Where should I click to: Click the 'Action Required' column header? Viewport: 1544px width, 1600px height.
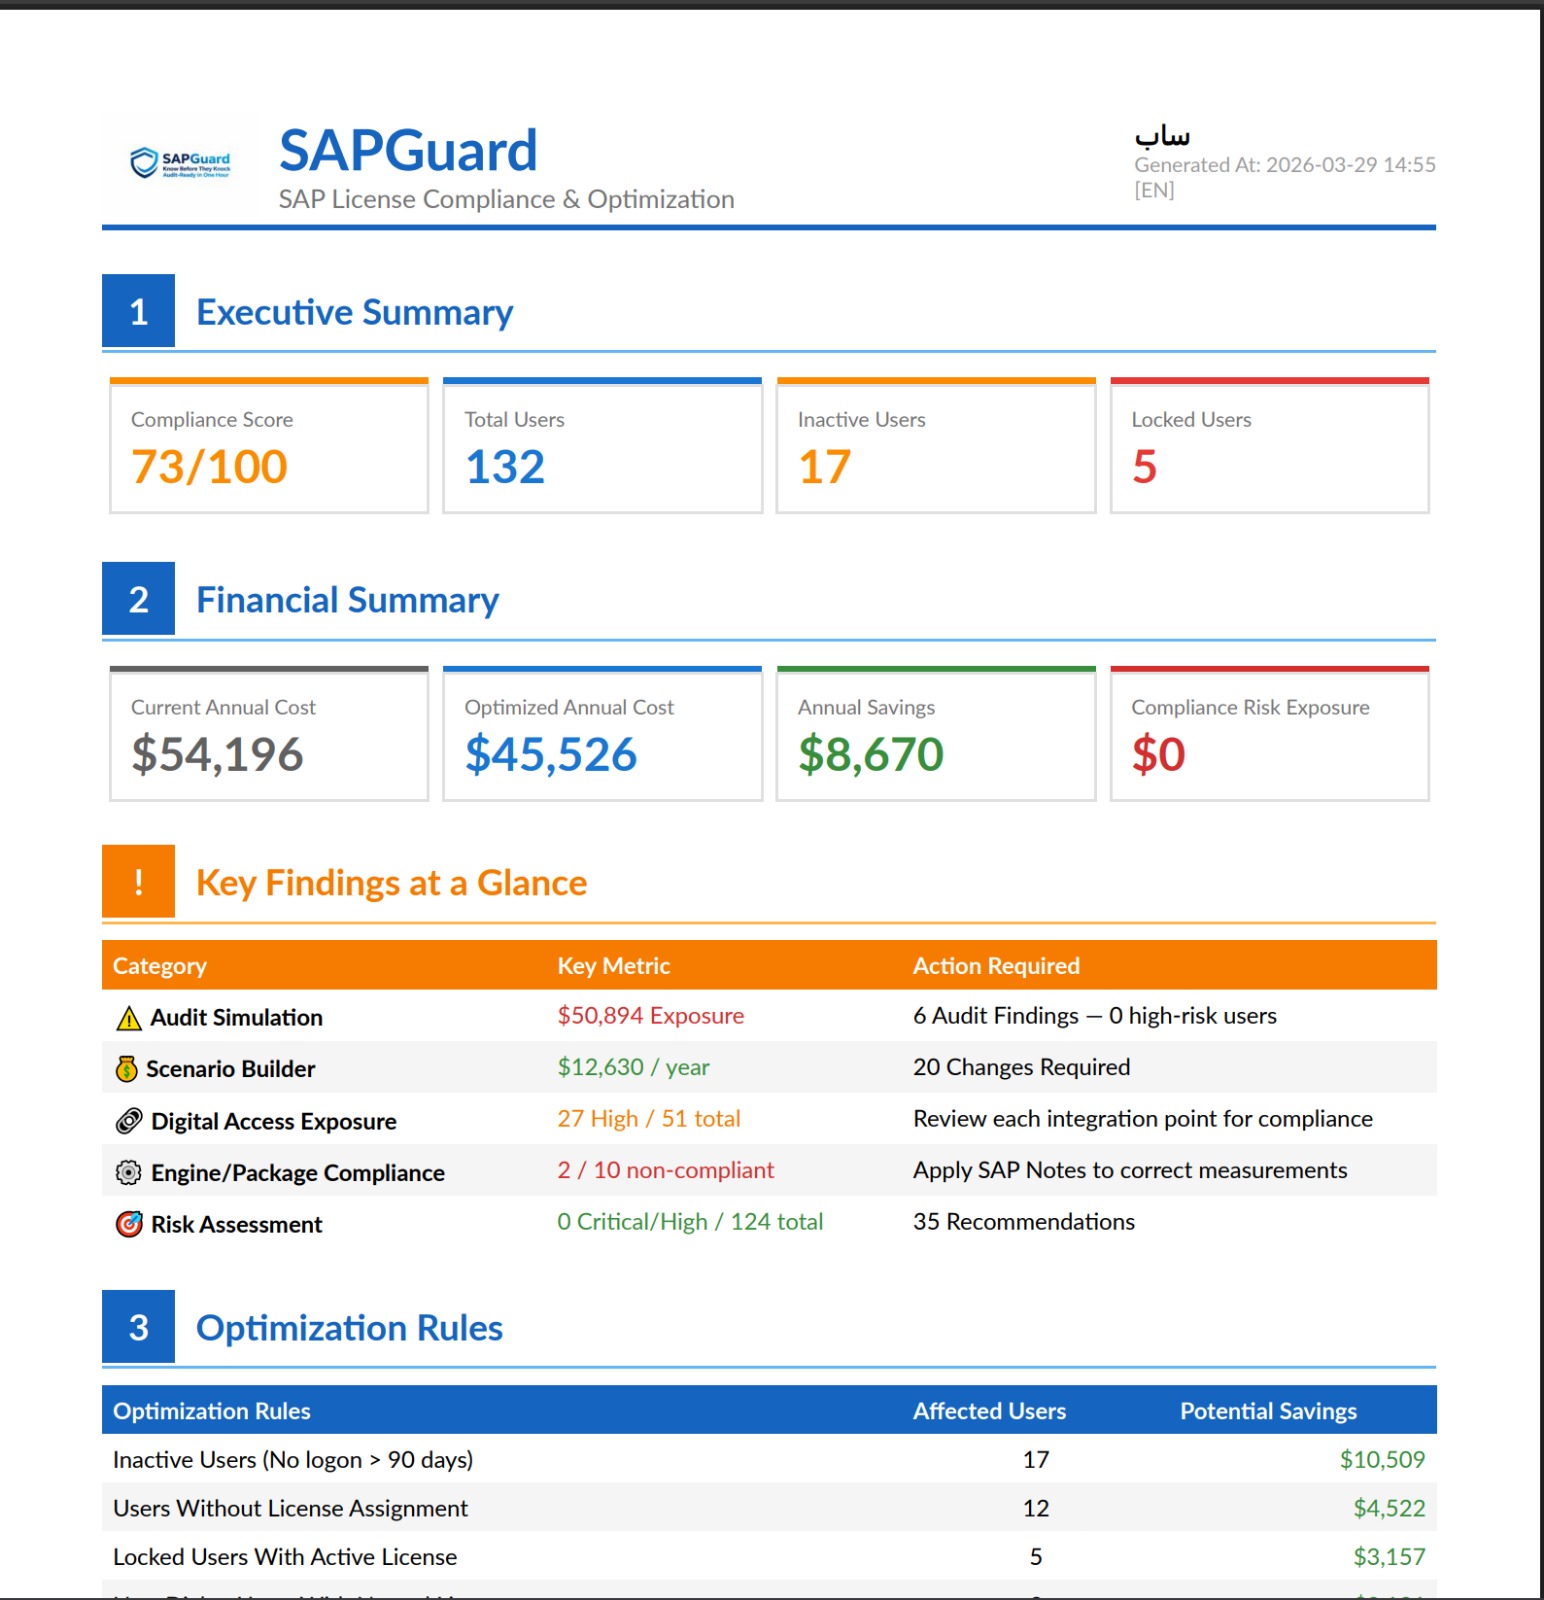997,966
